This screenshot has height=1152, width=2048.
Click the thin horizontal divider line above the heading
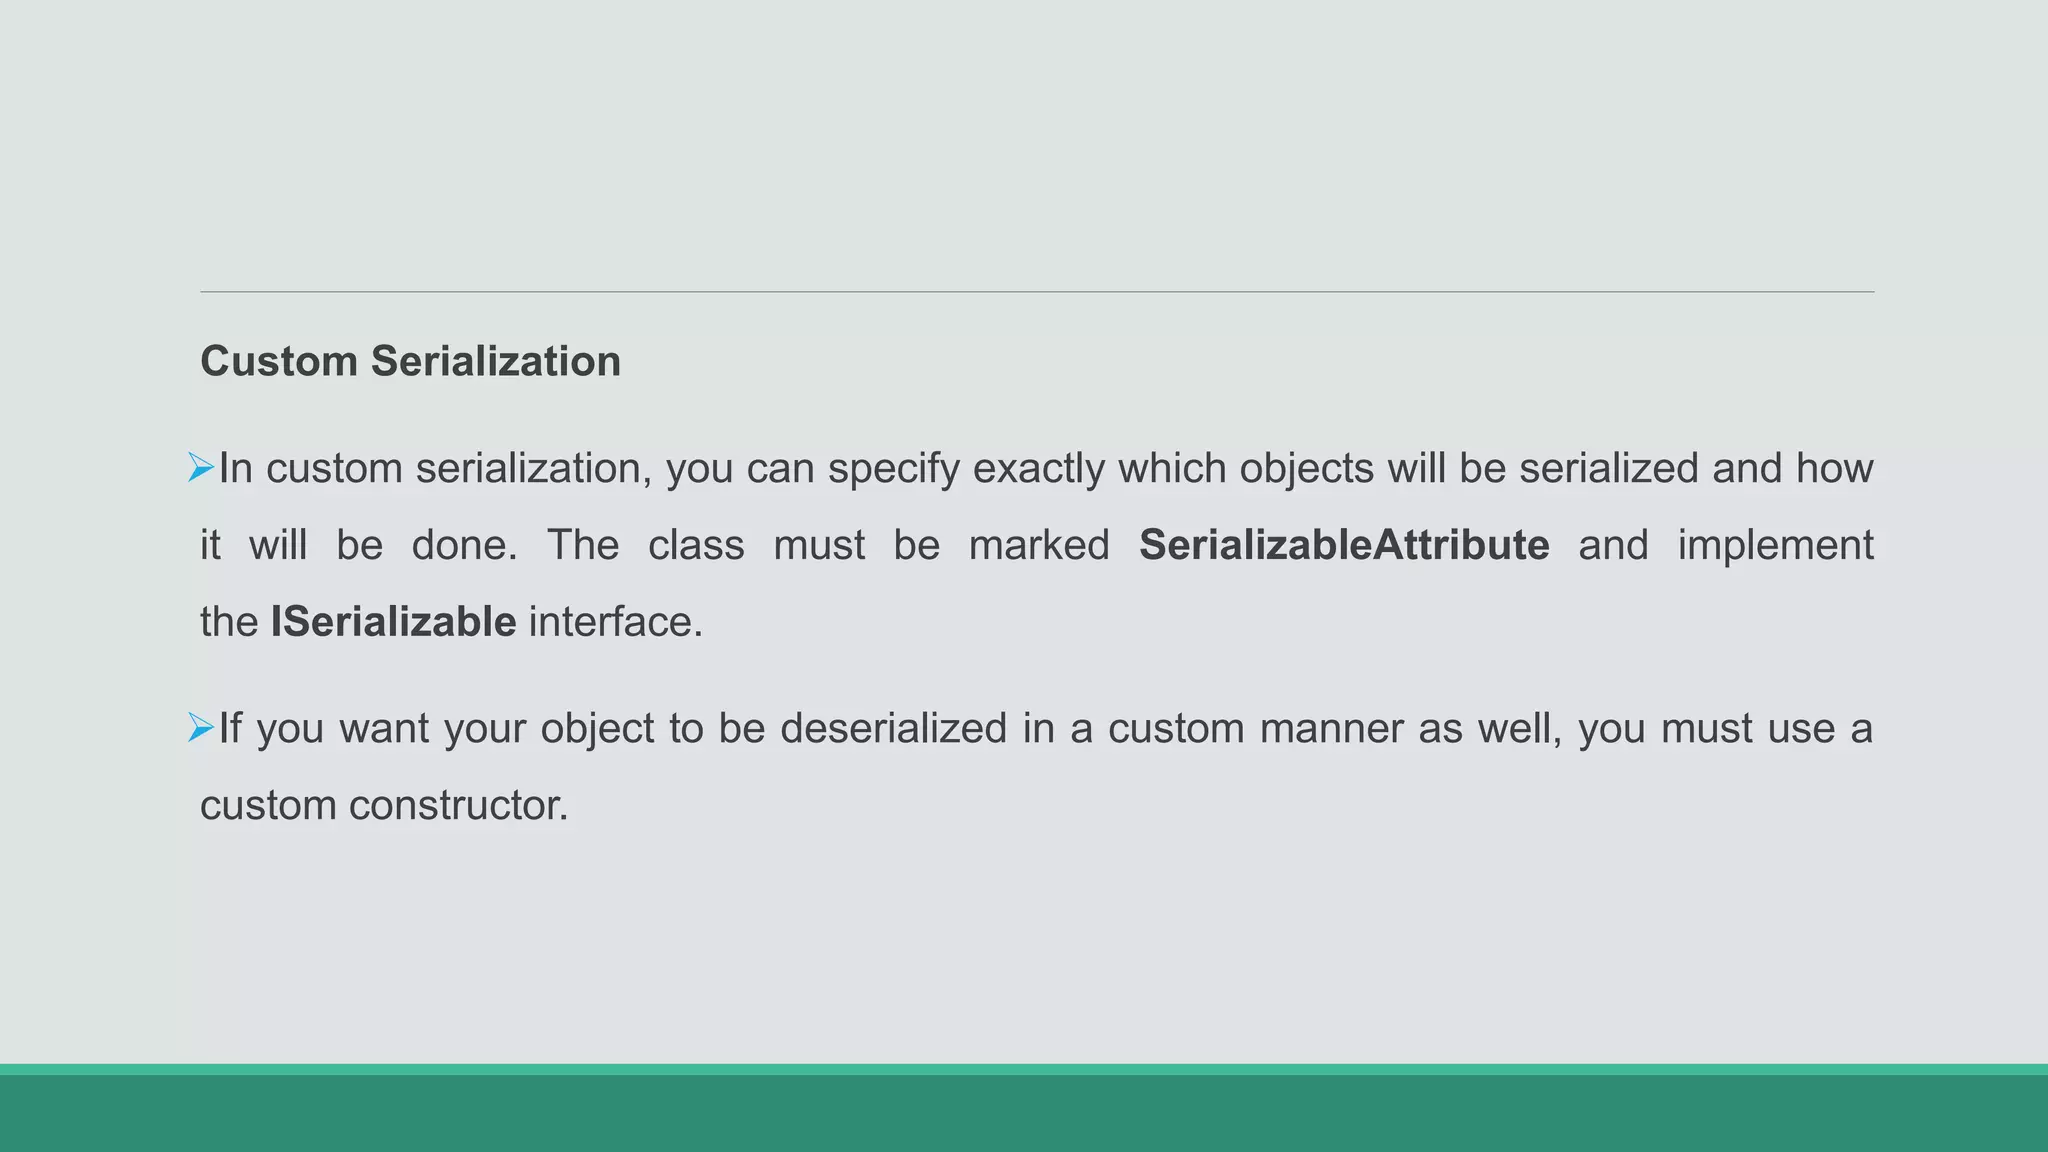[1036, 292]
